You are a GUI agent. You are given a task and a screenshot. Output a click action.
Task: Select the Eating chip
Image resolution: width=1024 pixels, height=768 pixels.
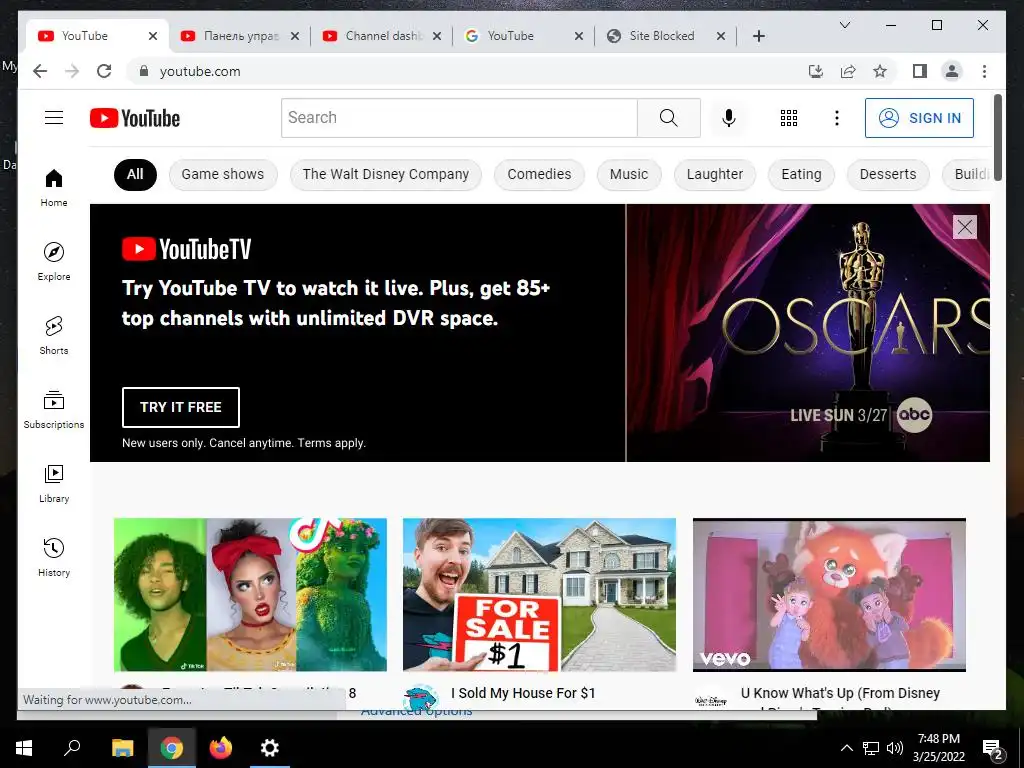coord(801,174)
